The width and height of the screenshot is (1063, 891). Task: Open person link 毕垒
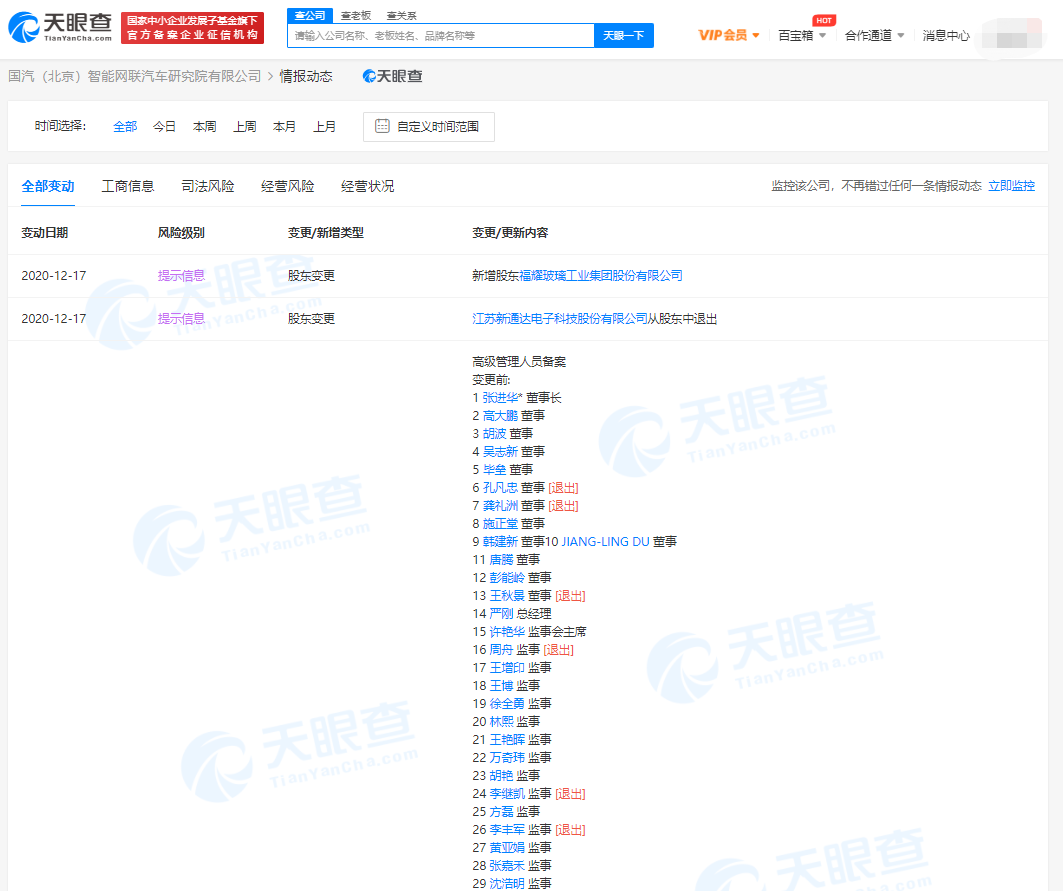(494, 469)
